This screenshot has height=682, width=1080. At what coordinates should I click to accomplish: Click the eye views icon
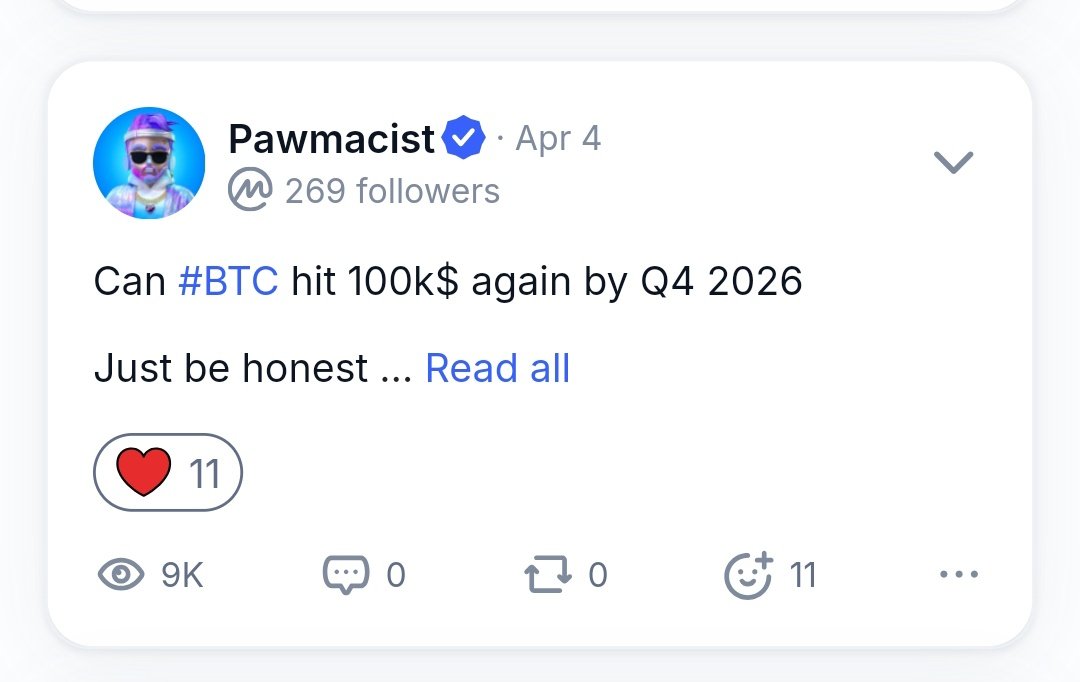tap(120, 575)
